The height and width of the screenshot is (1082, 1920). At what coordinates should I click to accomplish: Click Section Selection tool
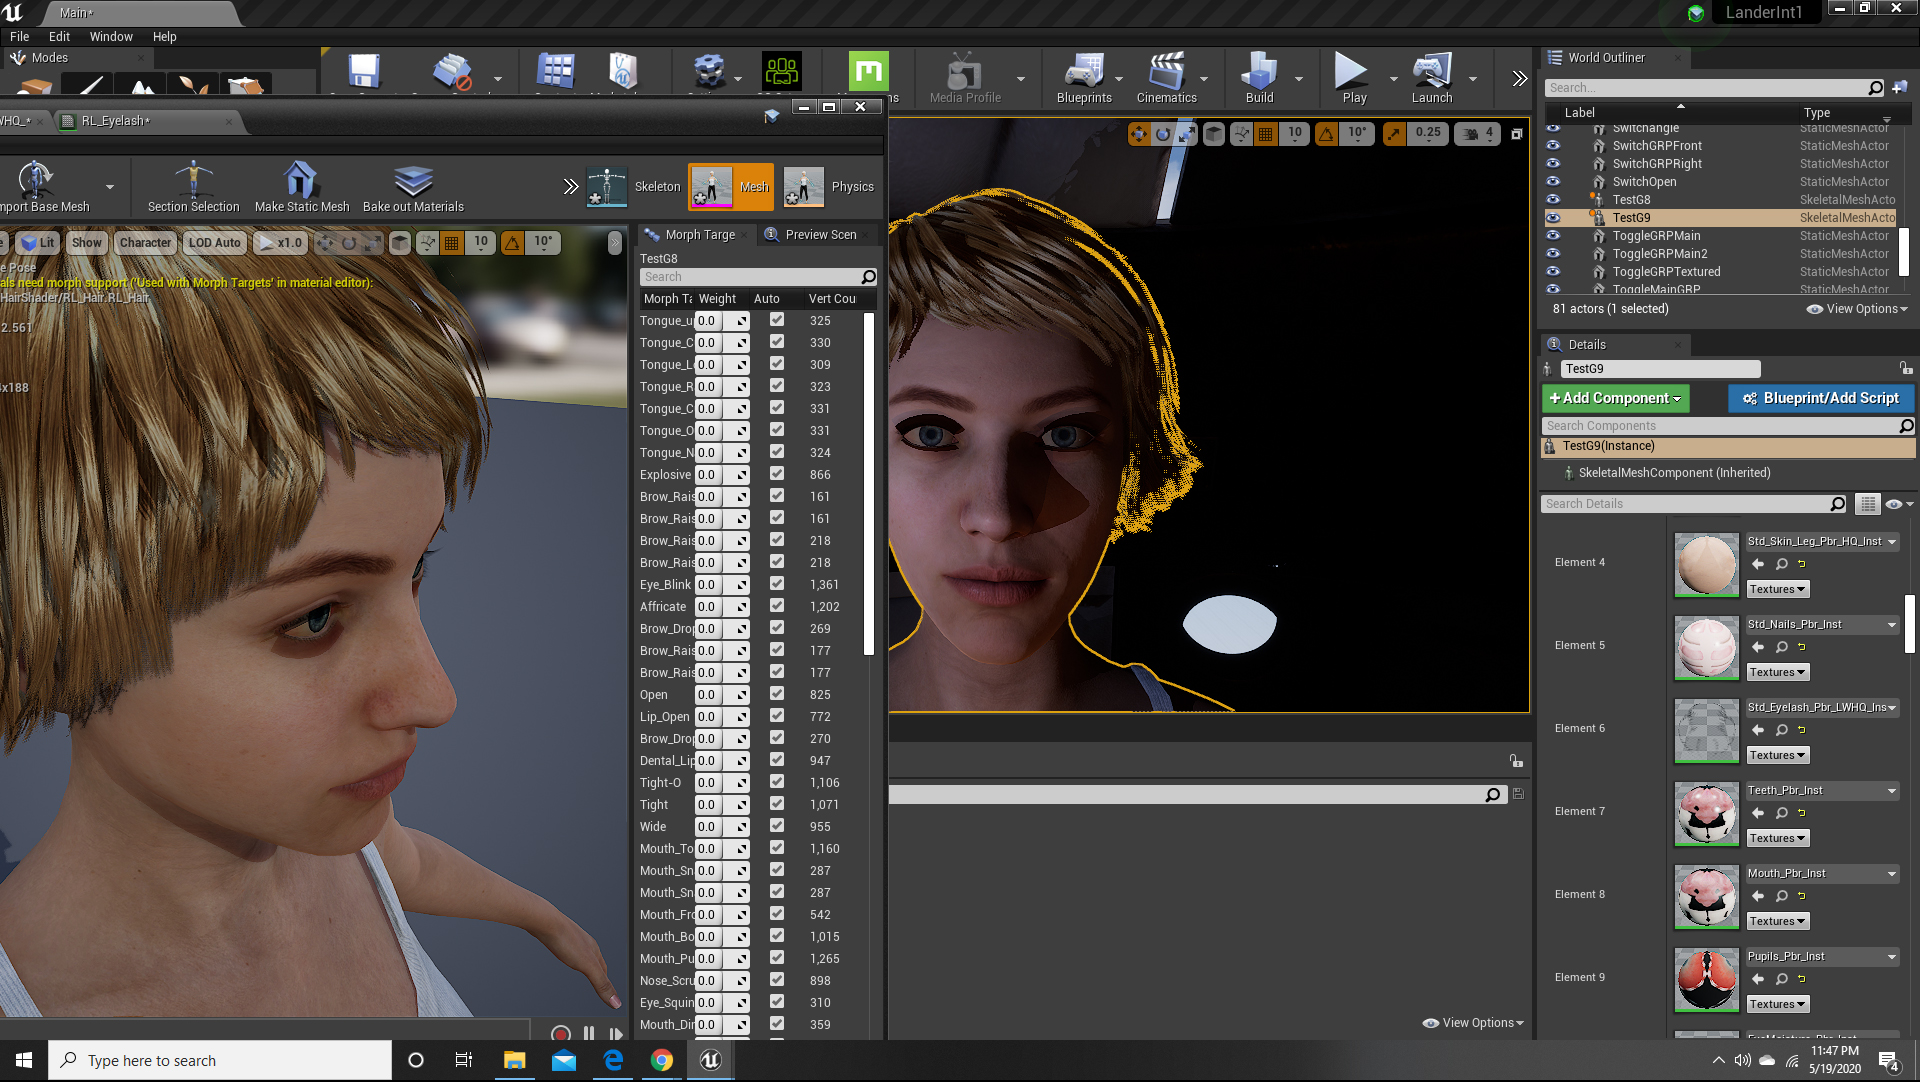pos(193,187)
